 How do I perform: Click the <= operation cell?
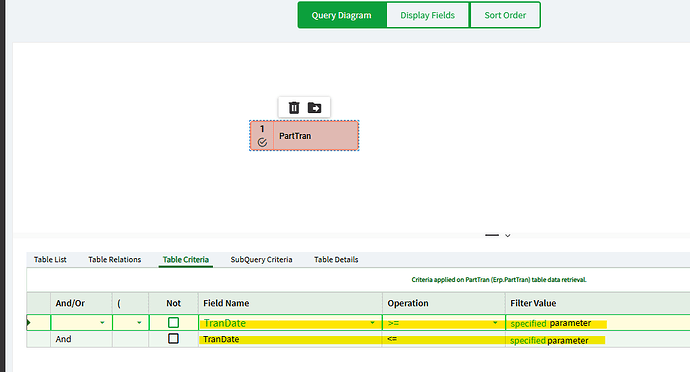click(x=444, y=339)
